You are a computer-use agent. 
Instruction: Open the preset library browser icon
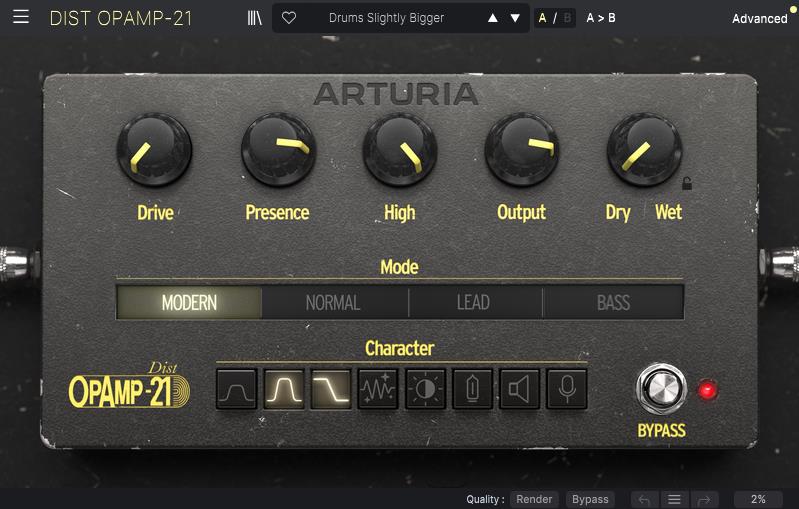click(x=254, y=18)
